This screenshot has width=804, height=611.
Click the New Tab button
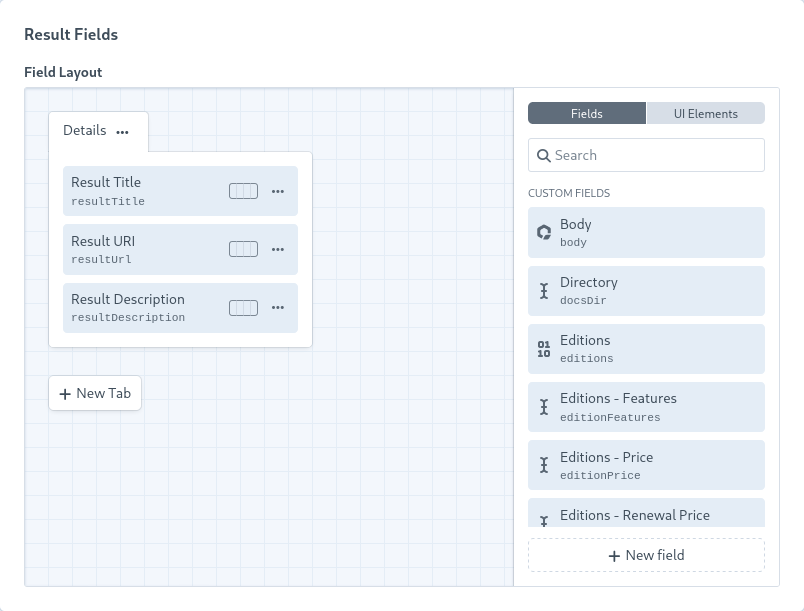point(95,393)
